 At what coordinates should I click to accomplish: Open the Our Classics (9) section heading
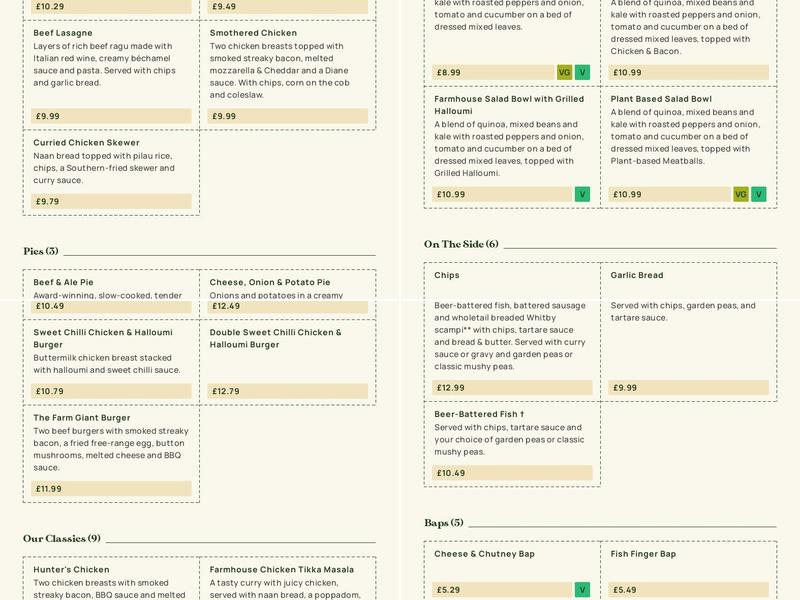[62, 538]
